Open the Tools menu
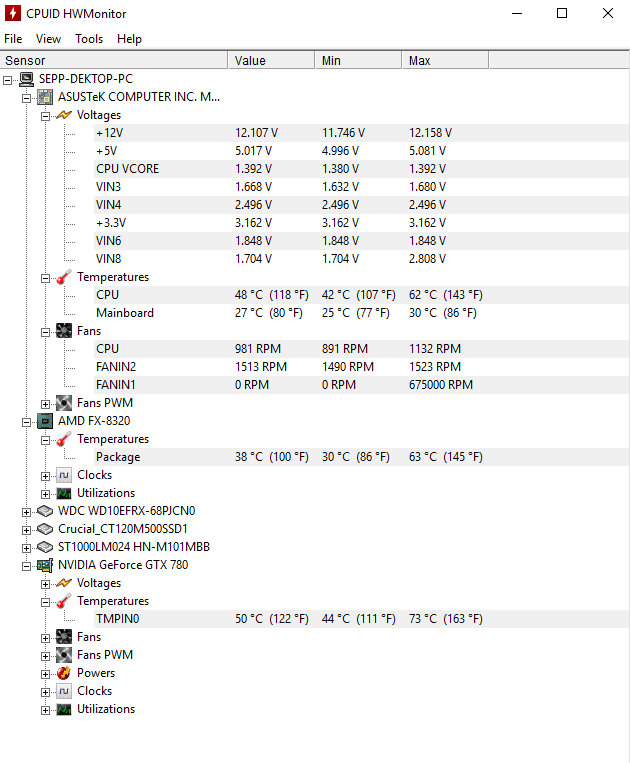This screenshot has width=630, height=763. click(x=89, y=39)
